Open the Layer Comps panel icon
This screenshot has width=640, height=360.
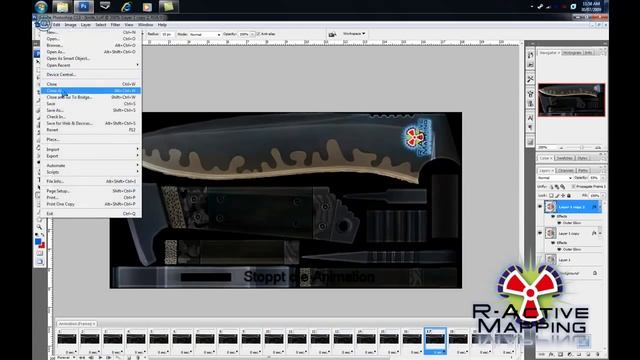530,142
